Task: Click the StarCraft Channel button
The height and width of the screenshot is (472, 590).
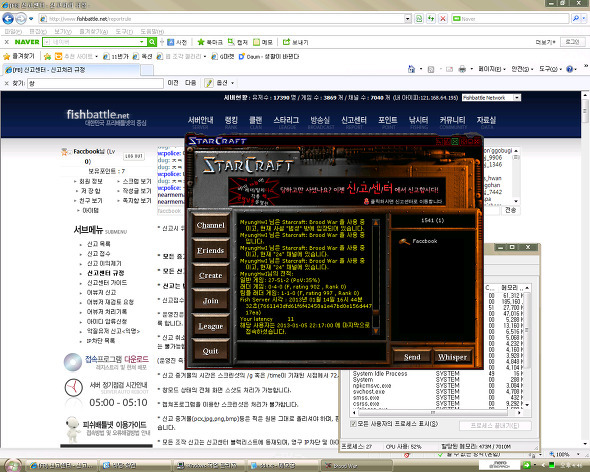Action: tap(210, 225)
